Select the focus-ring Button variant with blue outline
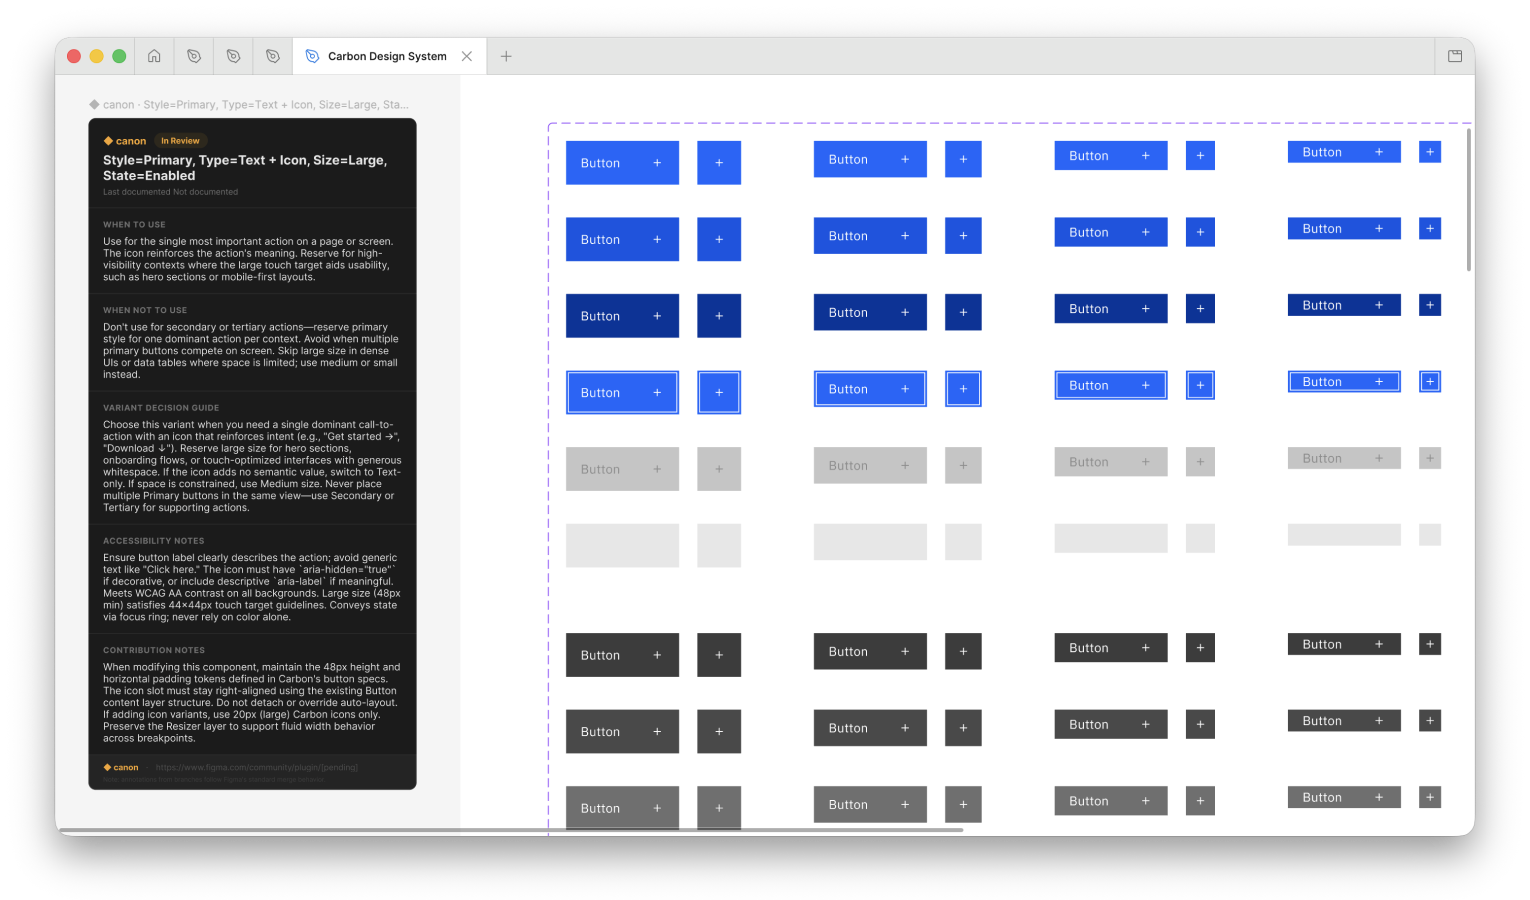This screenshot has height=900, width=1530. click(622, 392)
